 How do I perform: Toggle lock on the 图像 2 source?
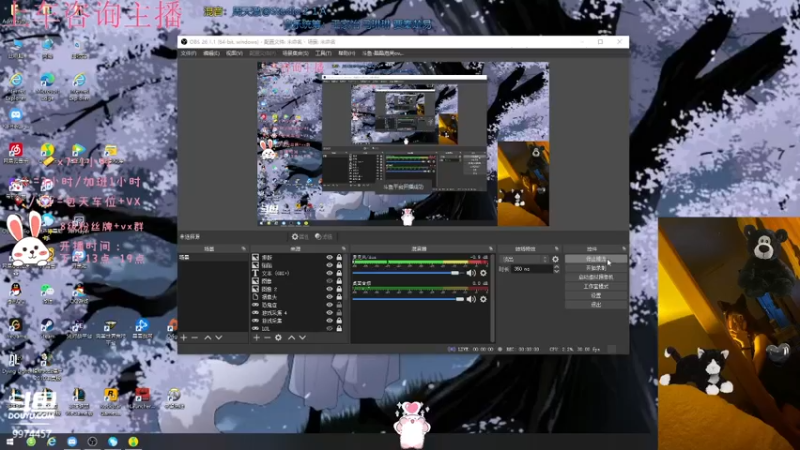tap(339, 289)
